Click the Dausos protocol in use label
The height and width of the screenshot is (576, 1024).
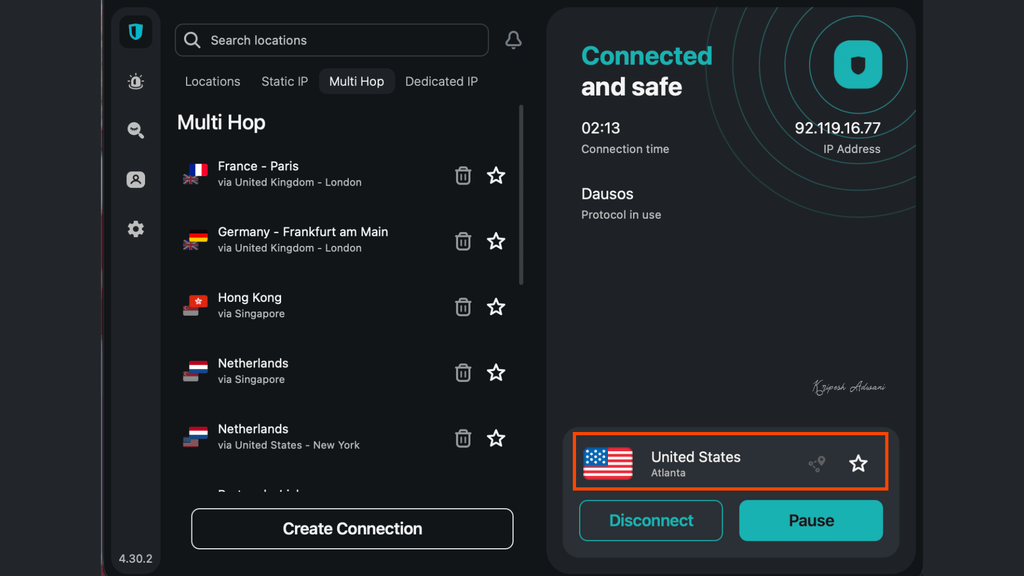tap(621, 203)
